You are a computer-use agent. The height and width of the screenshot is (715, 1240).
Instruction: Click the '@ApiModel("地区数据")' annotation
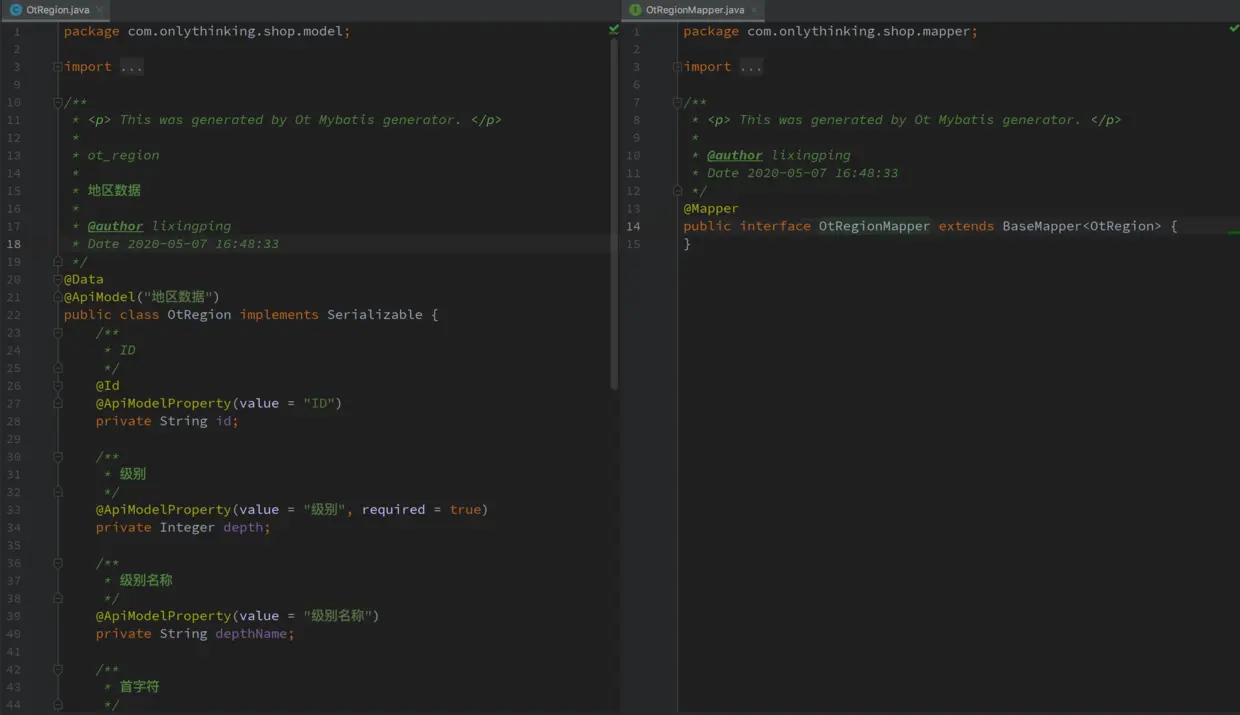(x=142, y=297)
